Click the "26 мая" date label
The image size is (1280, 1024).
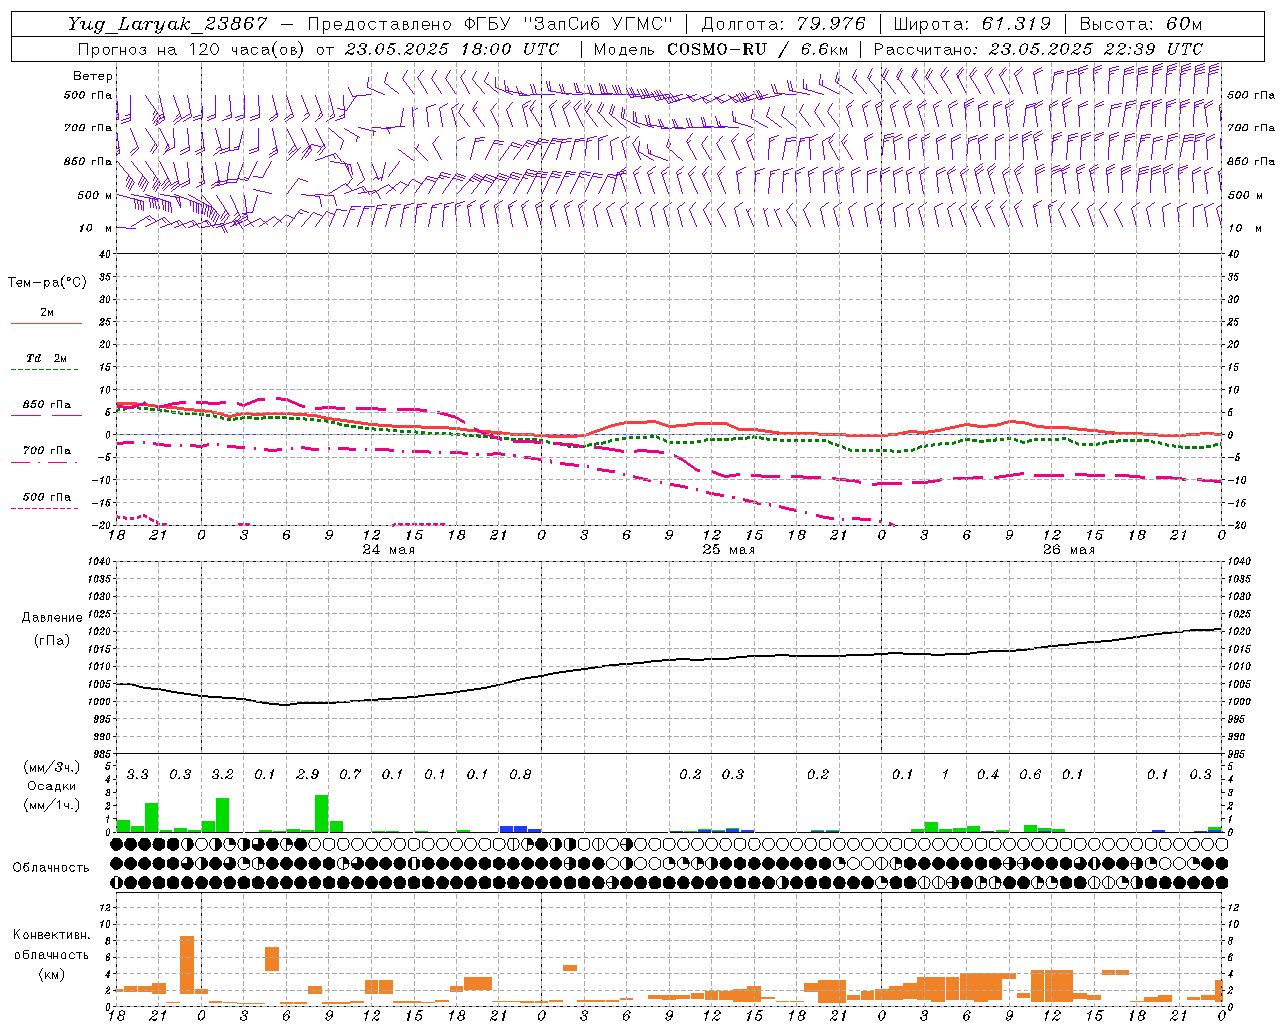(x=1068, y=550)
